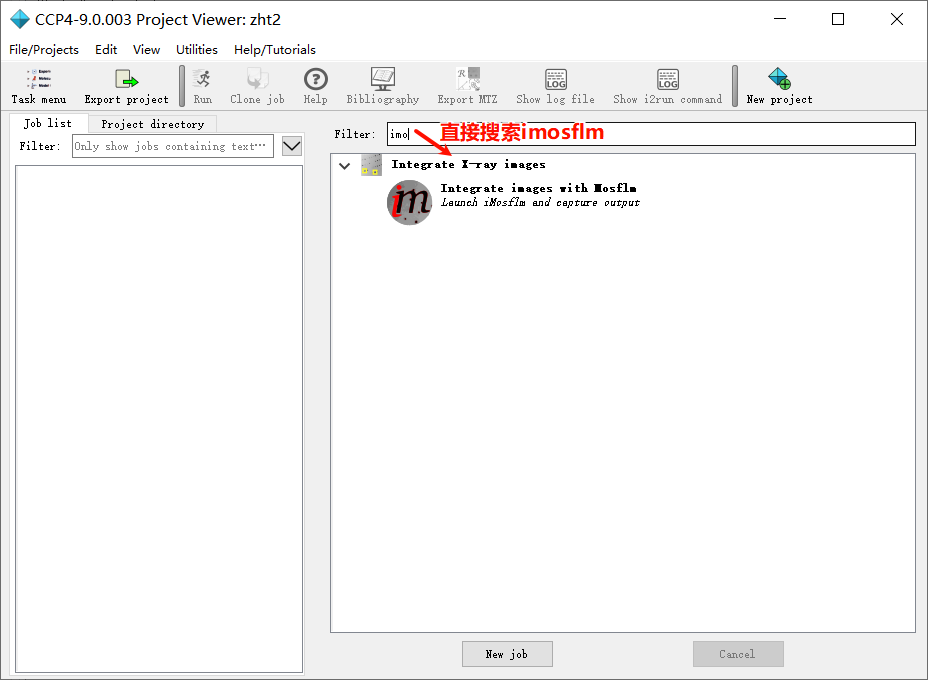This screenshot has width=928, height=680.
Task: Open the Utilities menu
Action: click(x=196, y=50)
